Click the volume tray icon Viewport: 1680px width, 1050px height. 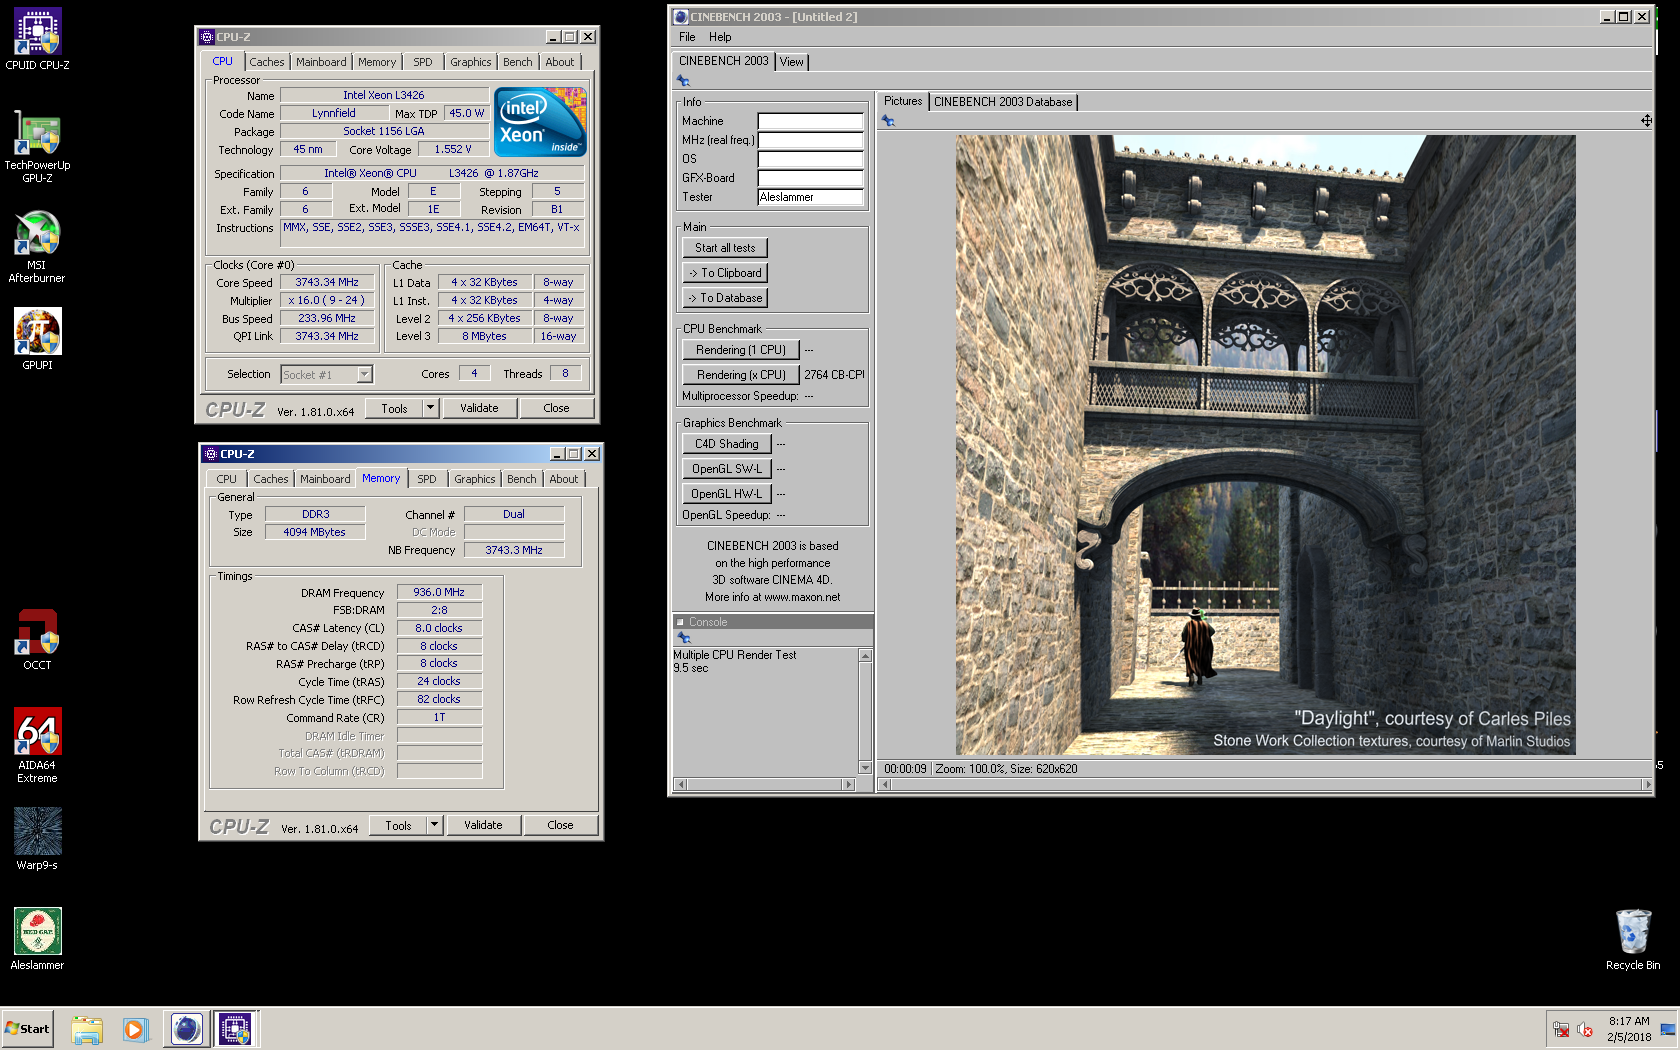[x=1585, y=1029]
